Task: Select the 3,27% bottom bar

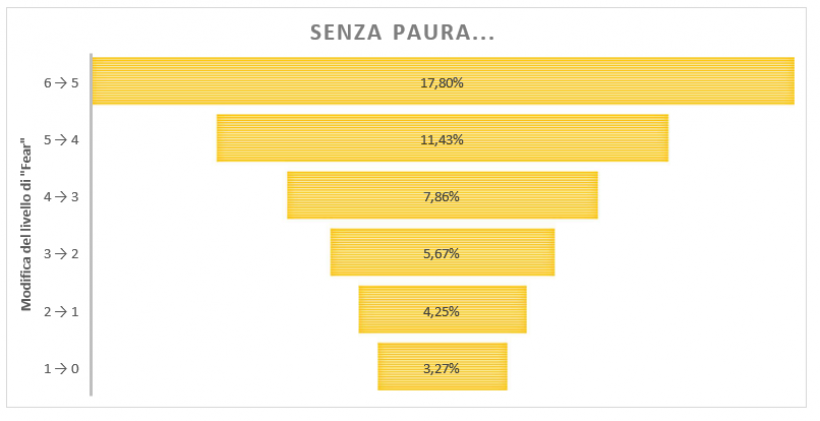Action: coord(442,367)
